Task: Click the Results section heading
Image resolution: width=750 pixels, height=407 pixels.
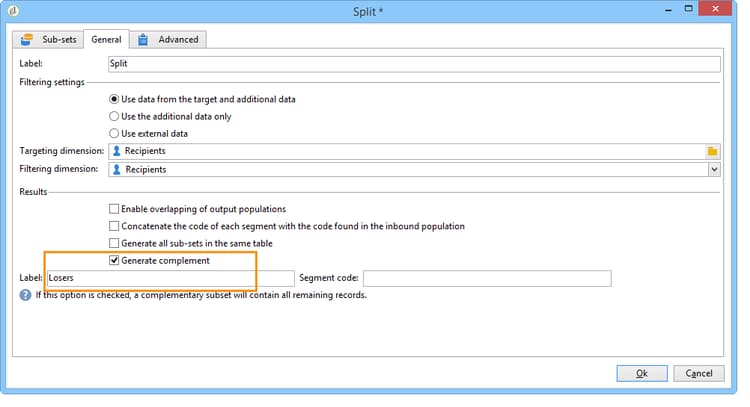Action: (x=33, y=192)
